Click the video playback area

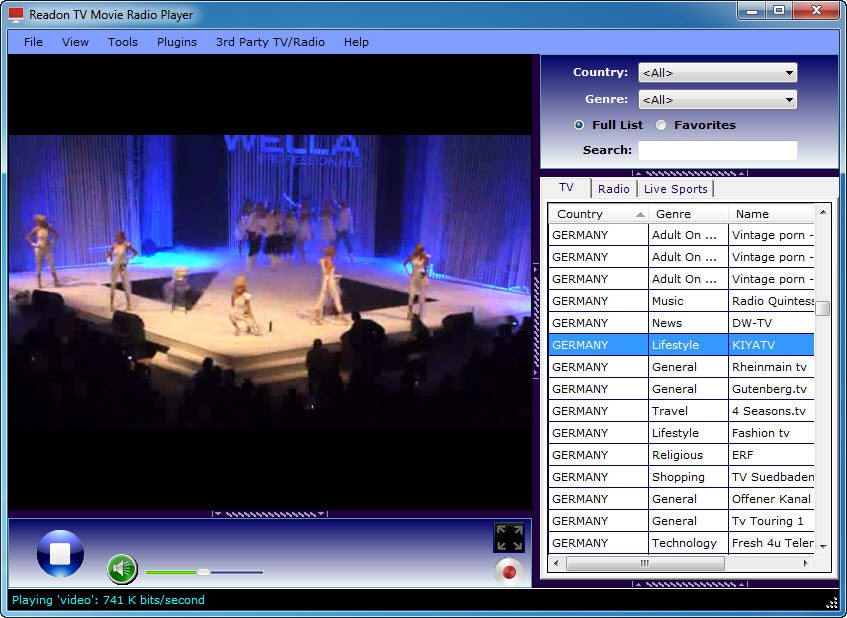coord(270,281)
